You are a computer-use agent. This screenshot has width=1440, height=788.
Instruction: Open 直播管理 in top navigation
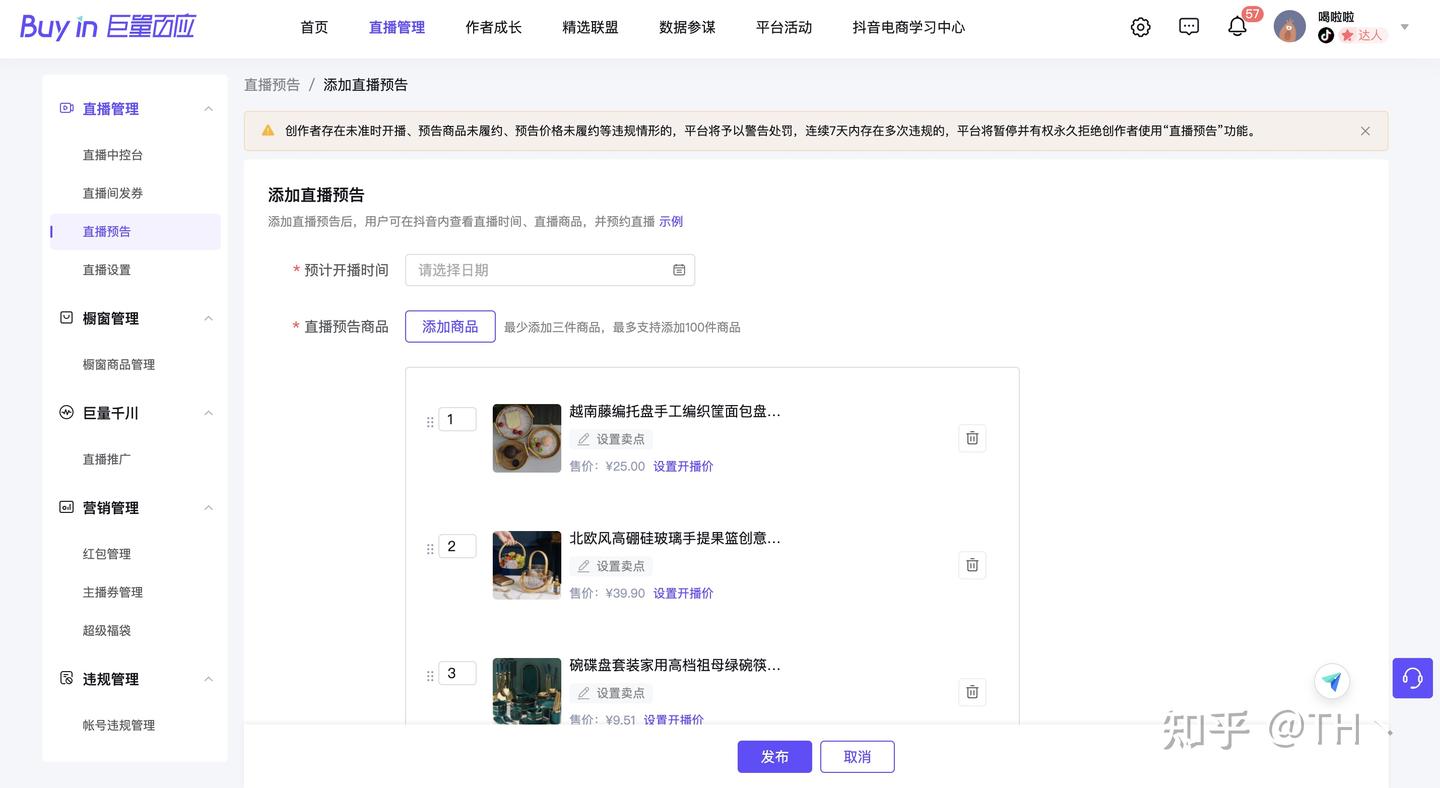tap(397, 27)
